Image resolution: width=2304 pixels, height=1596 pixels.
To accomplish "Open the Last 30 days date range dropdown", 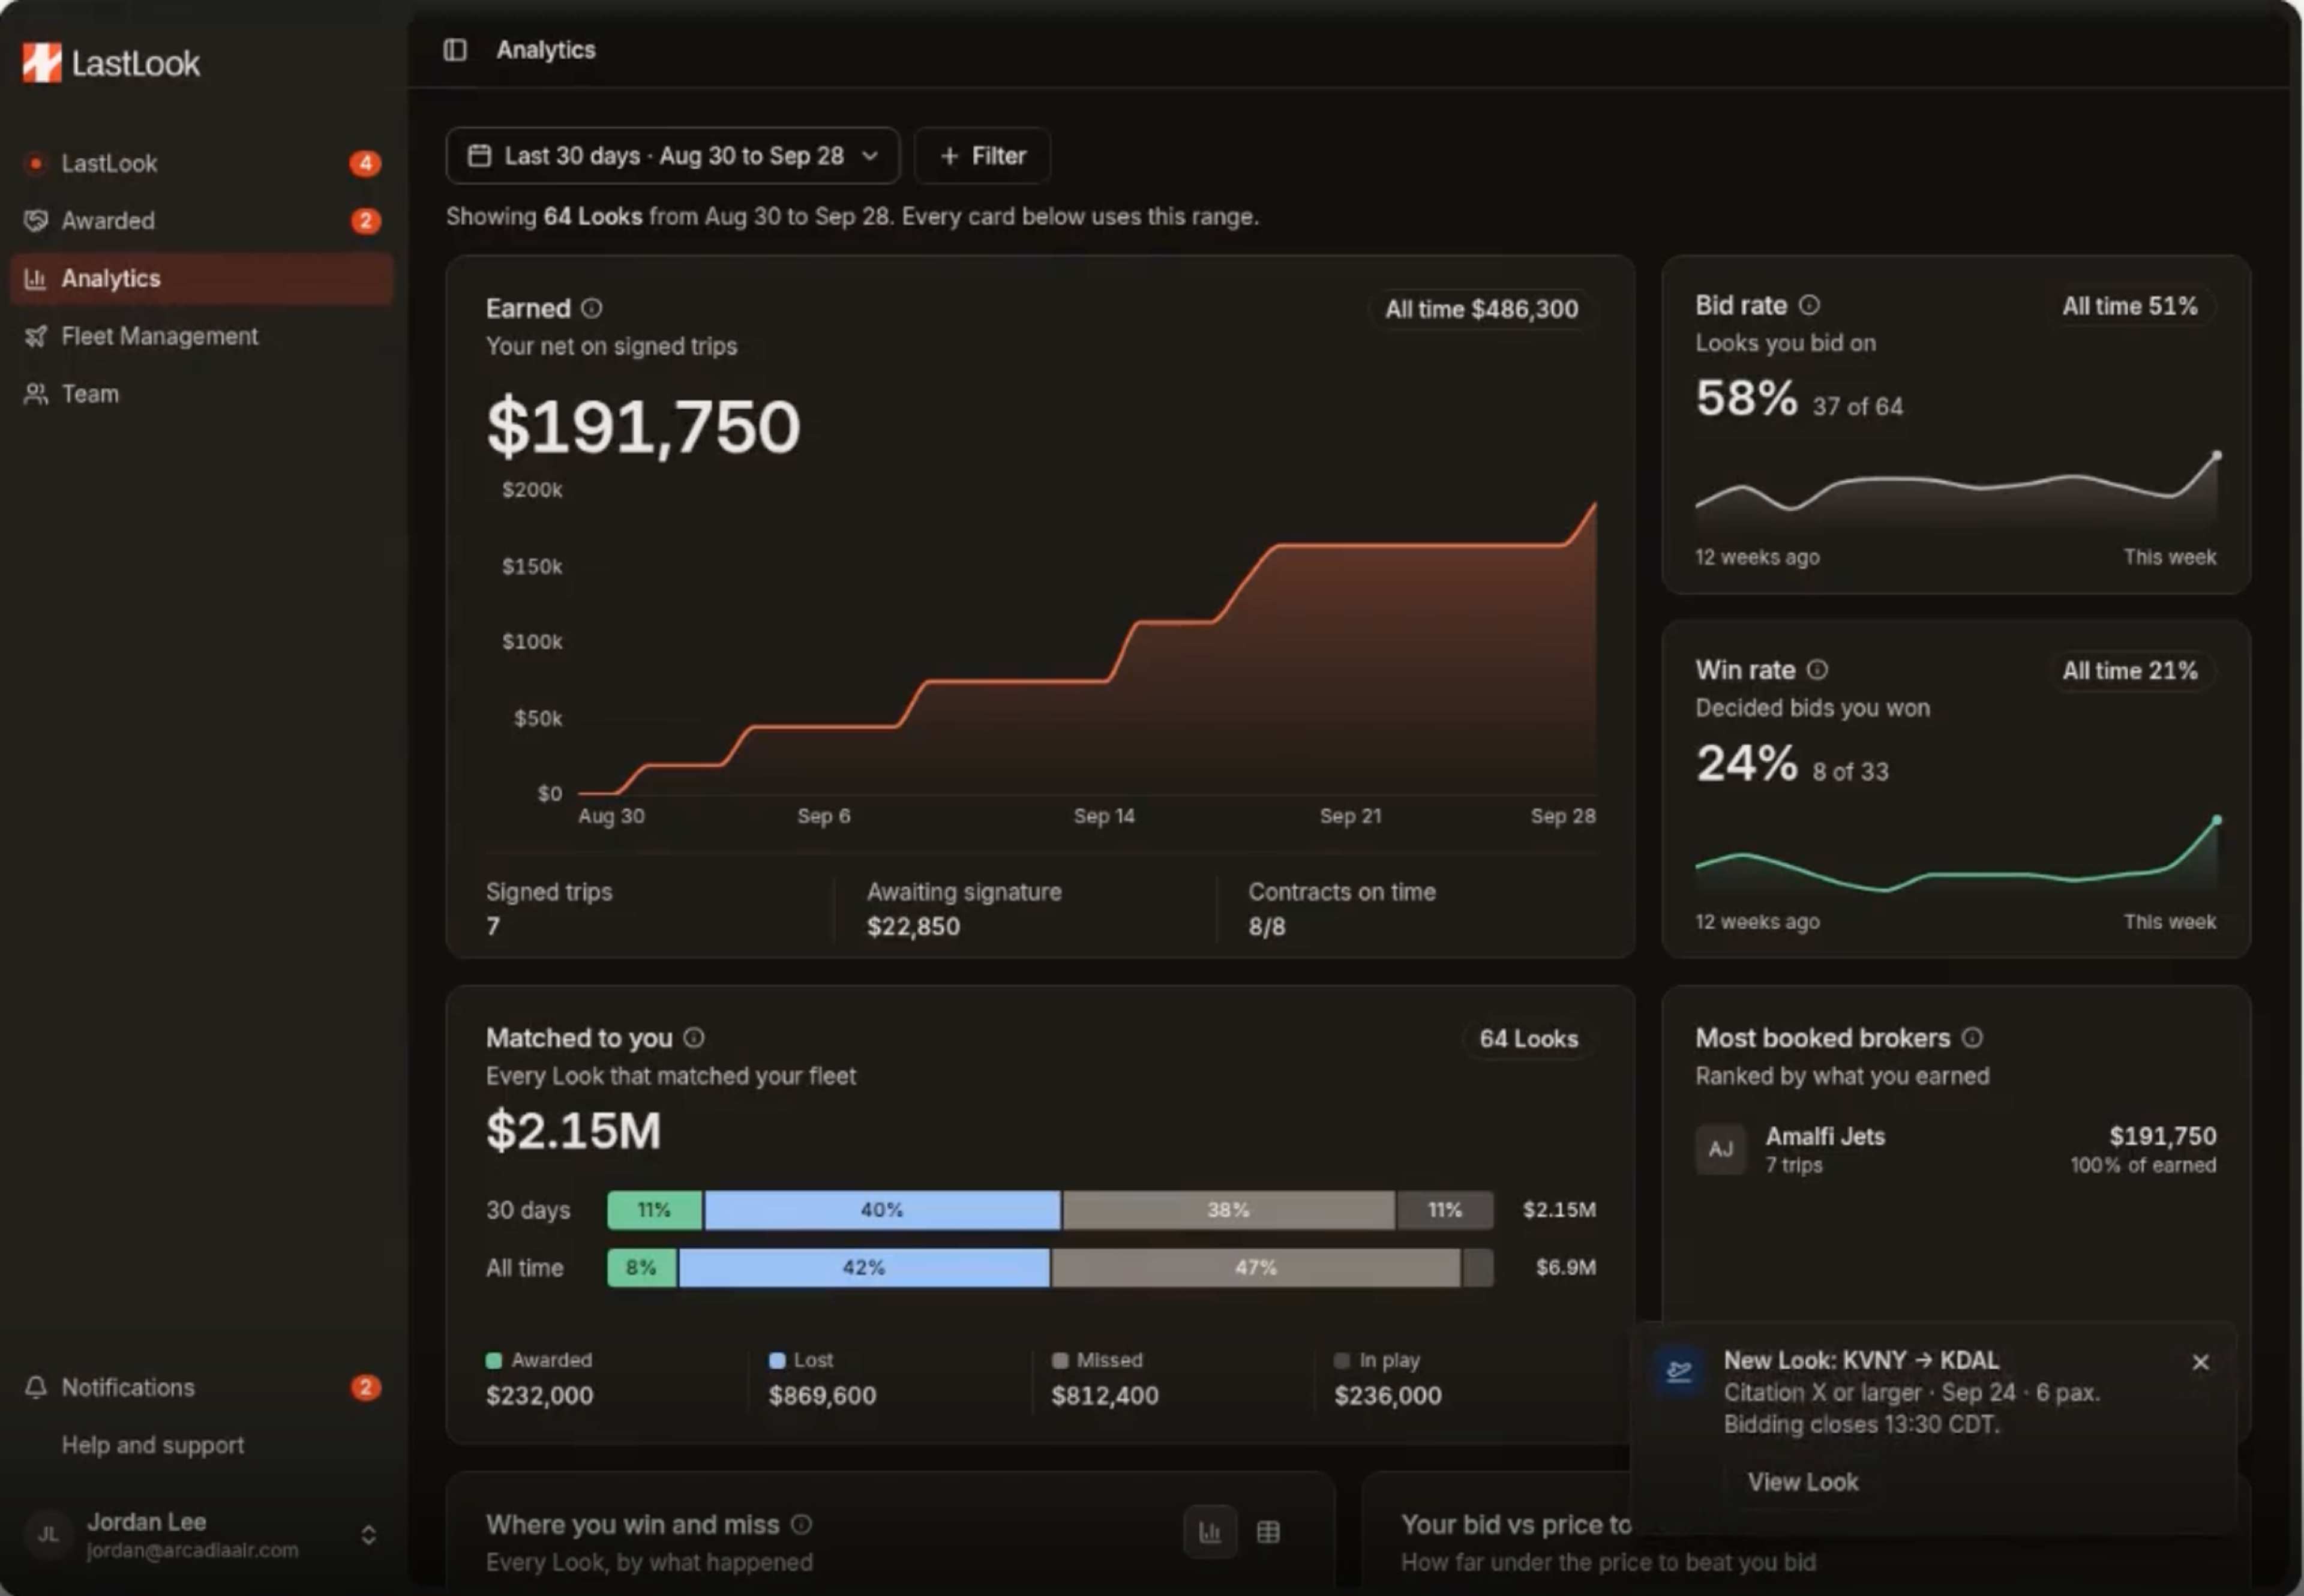I will (x=673, y=156).
